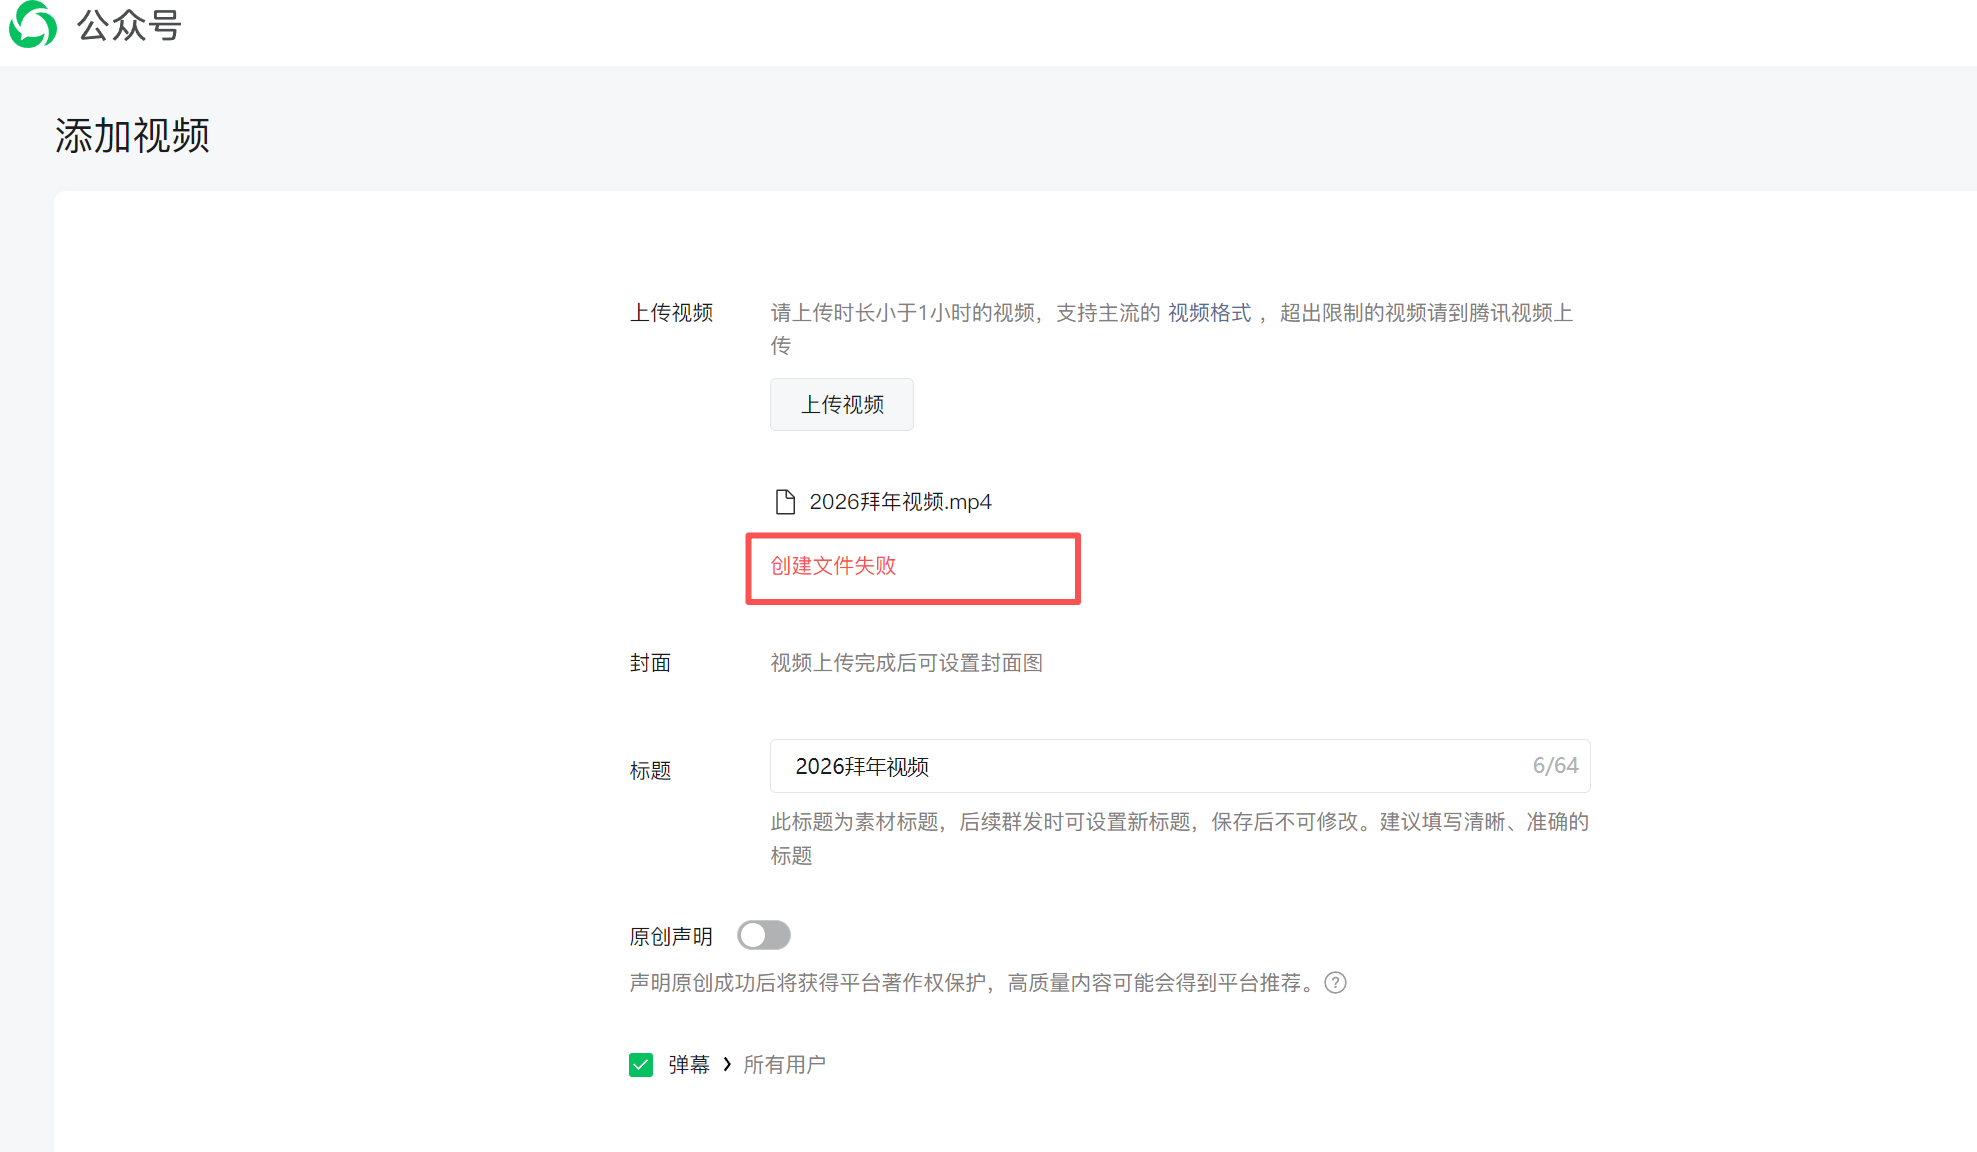Click the 6/64 character counter
This screenshot has height=1152, width=1977.
[x=1555, y=766]
